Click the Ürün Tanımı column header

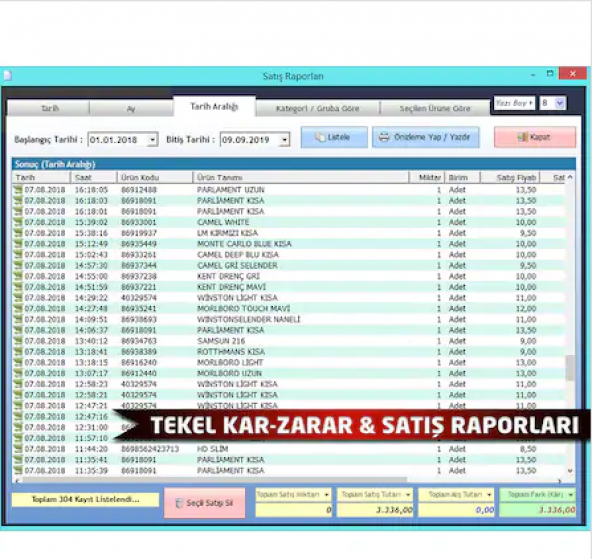point(301,177)
